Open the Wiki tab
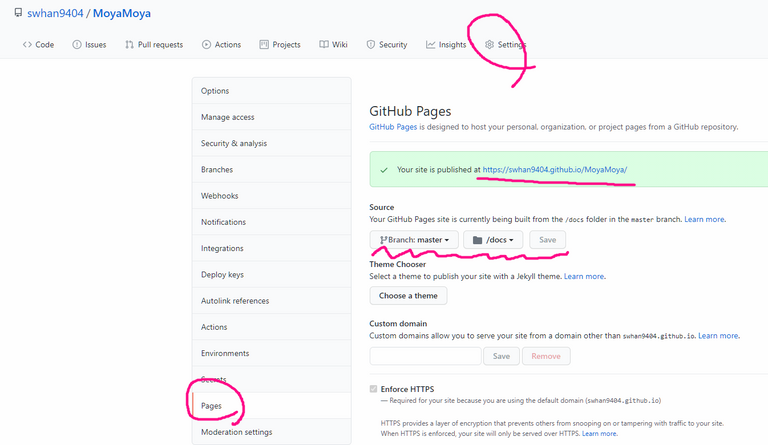The image size is (768, 445). point(333,45)
